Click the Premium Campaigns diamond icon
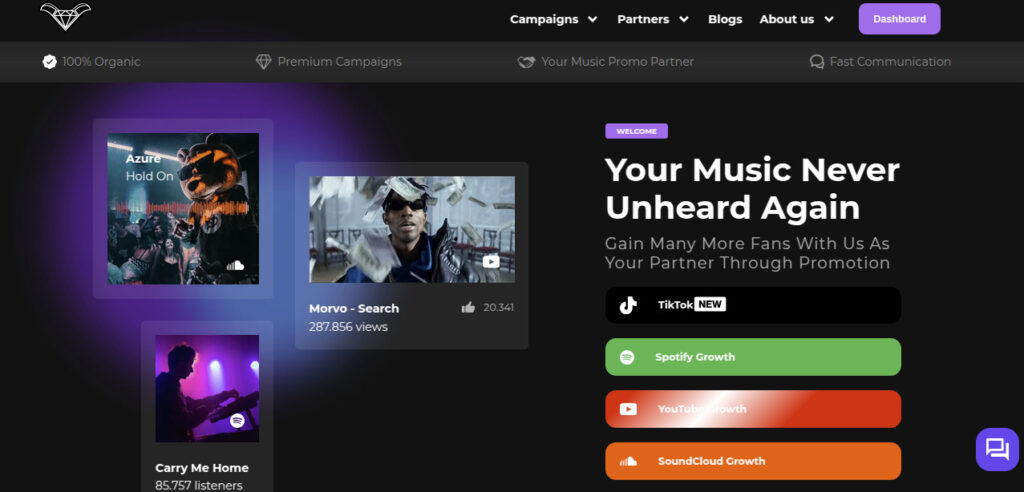Image resolution: width=1024 pixels, height=492 pixels. click(263, 61)
